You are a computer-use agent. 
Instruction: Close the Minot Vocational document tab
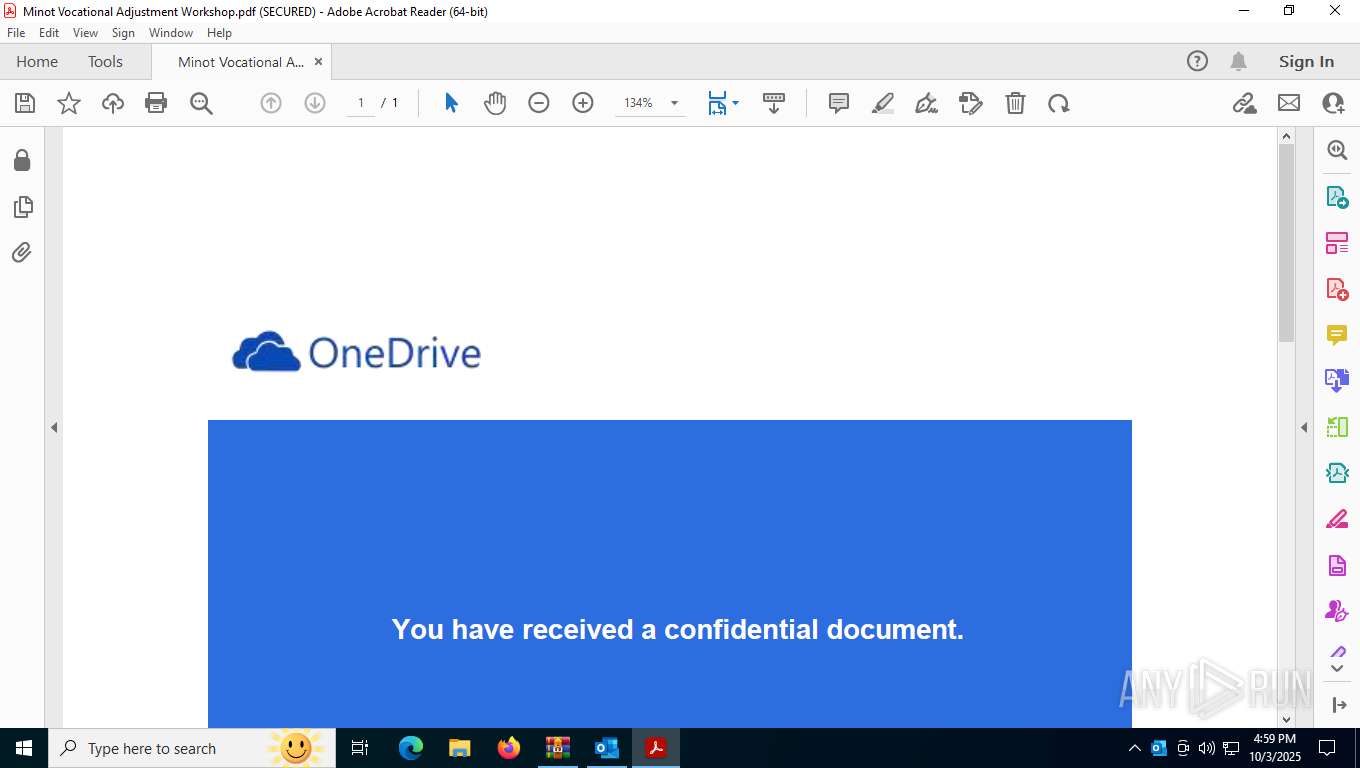(x=318, y=61)
